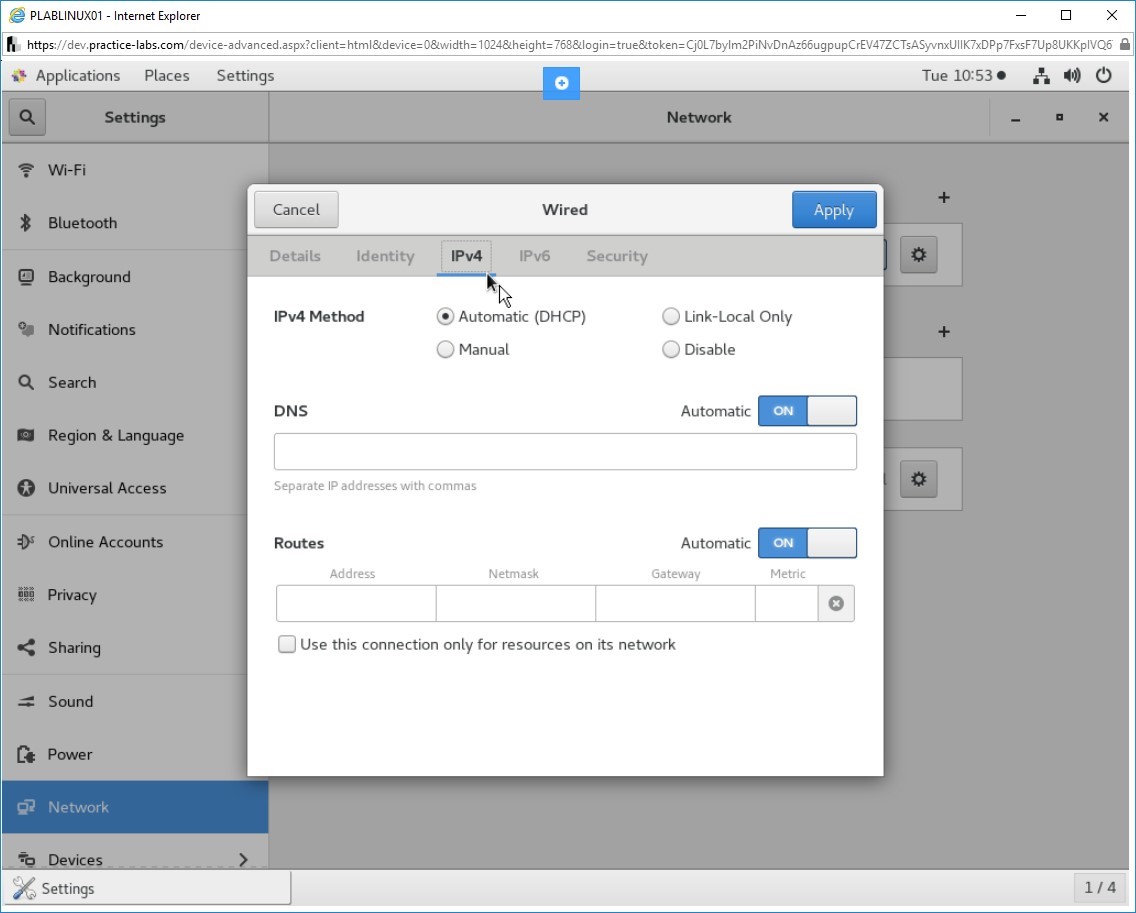Switch to the IPv6 tab
Image resolution: width=1136 pixels, height=913 pixels.
coord(534,256)
